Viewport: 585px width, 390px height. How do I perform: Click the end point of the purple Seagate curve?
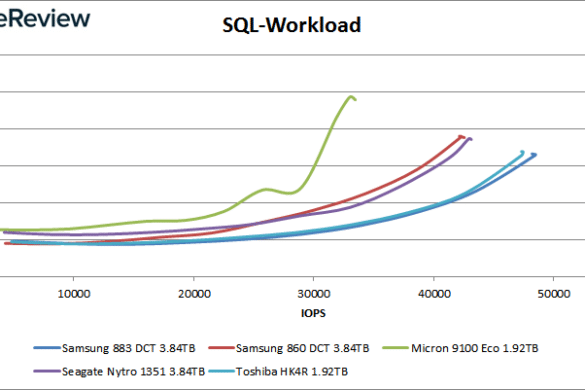470,139
